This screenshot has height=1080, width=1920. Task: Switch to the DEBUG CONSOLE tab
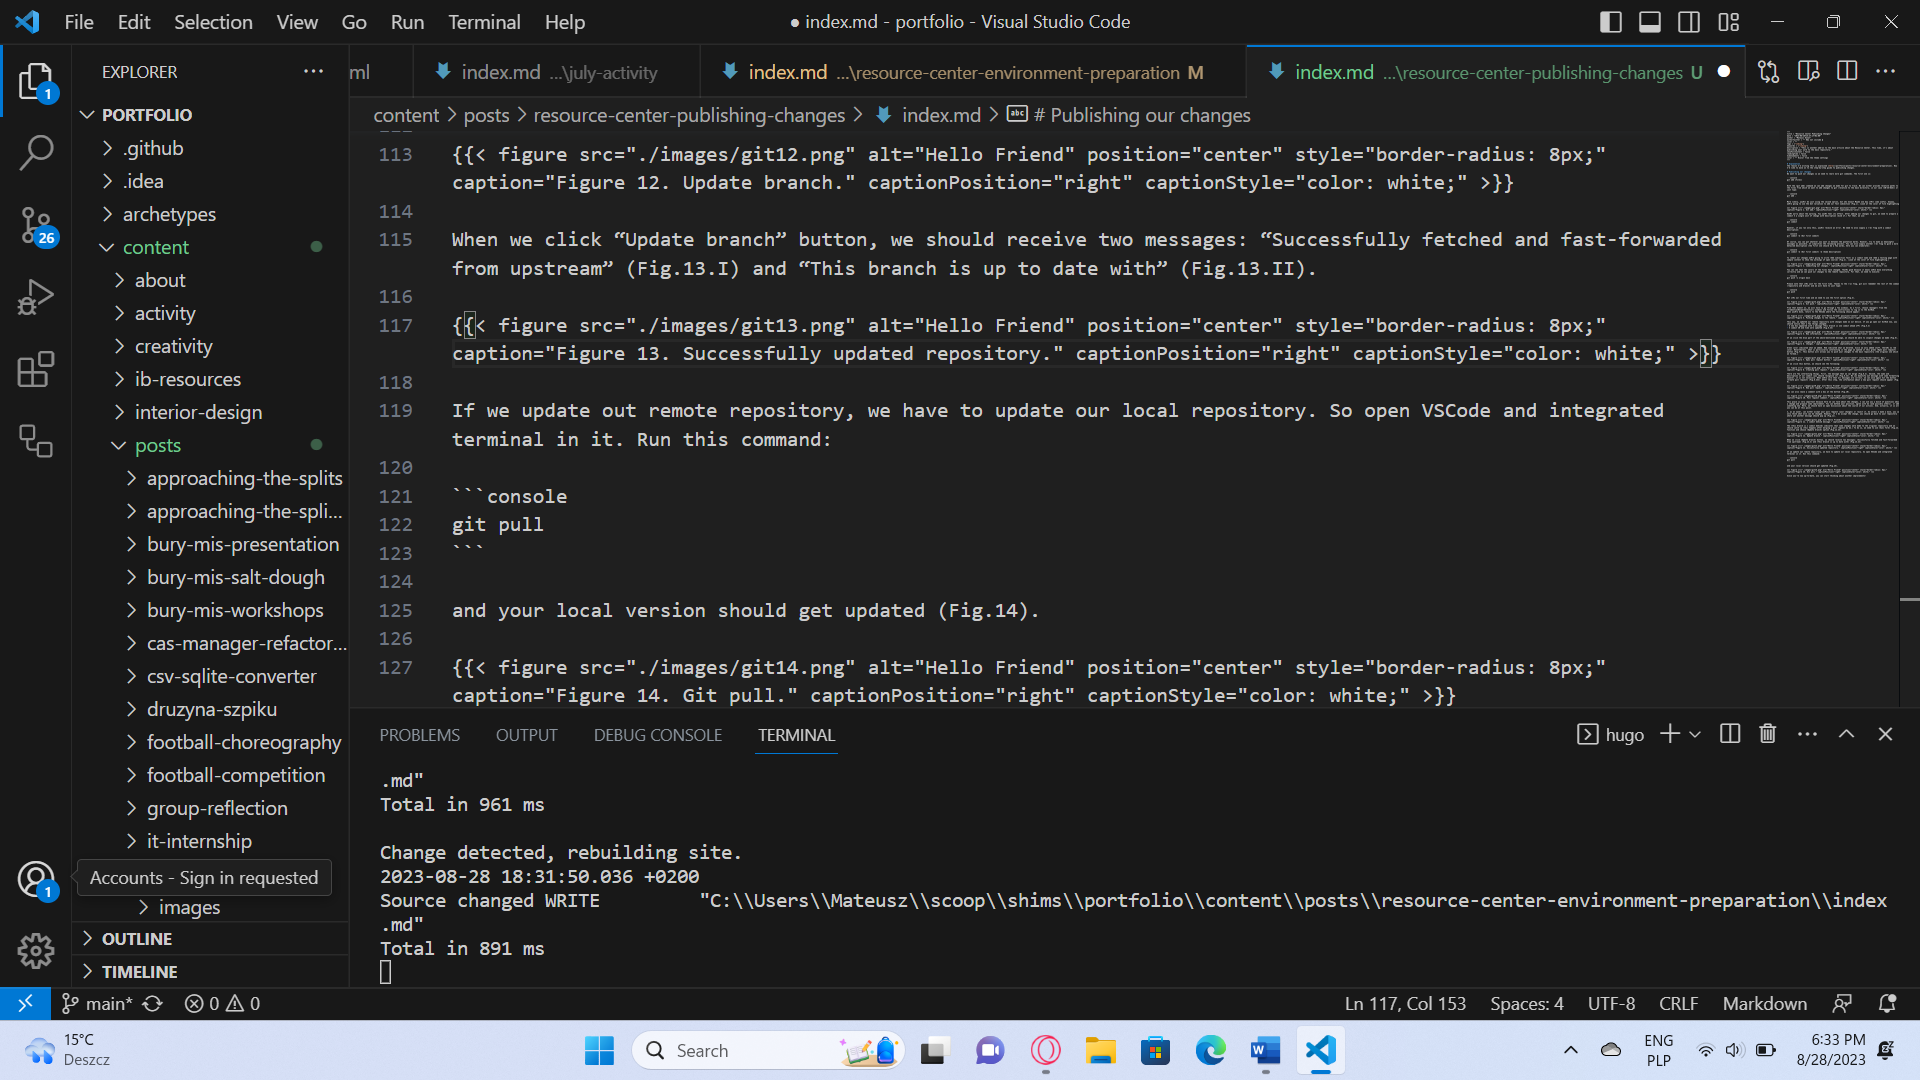(x=657, y=735)
